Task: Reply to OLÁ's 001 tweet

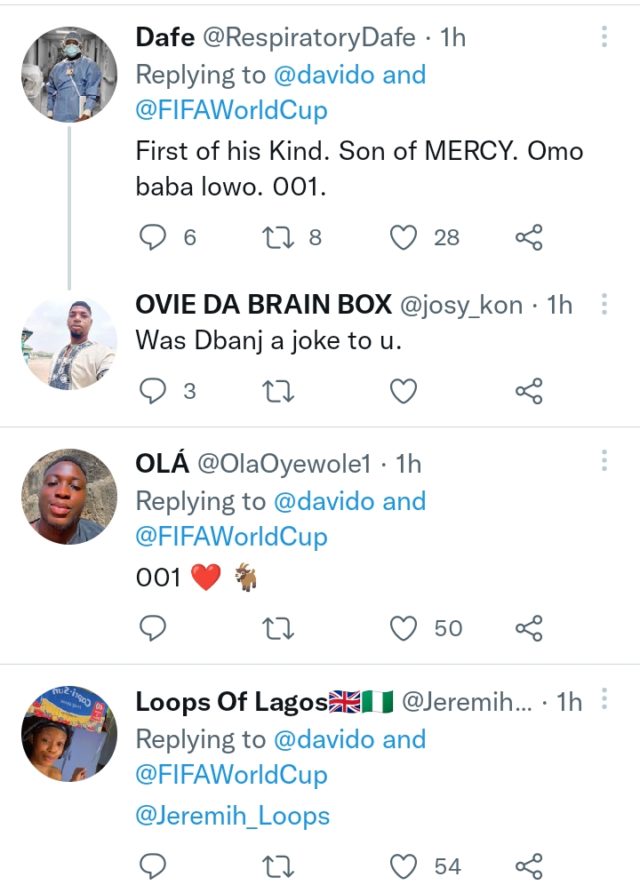Action: point(152,628)
